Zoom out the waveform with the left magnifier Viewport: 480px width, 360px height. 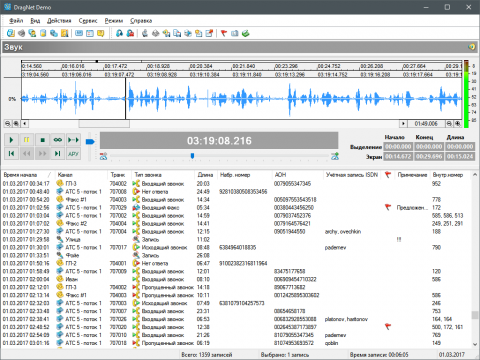pos(7,124)
